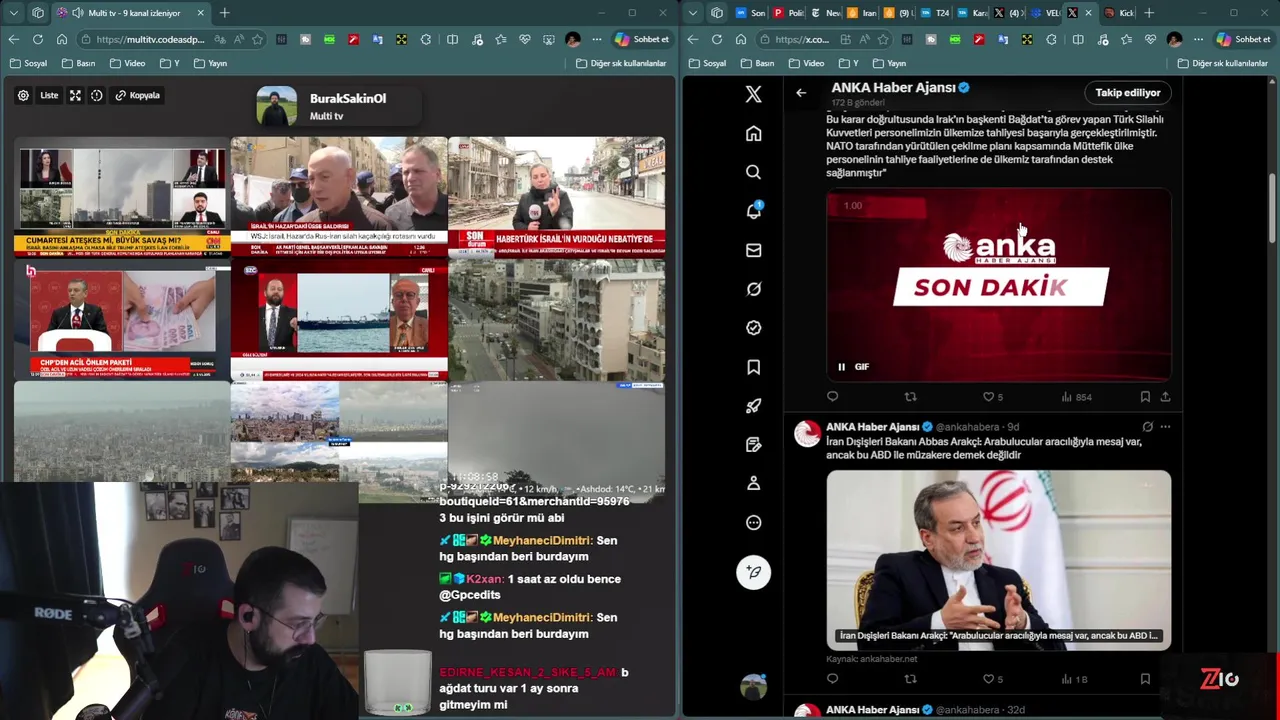The height and width of the screenshot is (720, 1280).
Task: Open Video bookmarks folder in right browser
Action: [x=806, y=63]
